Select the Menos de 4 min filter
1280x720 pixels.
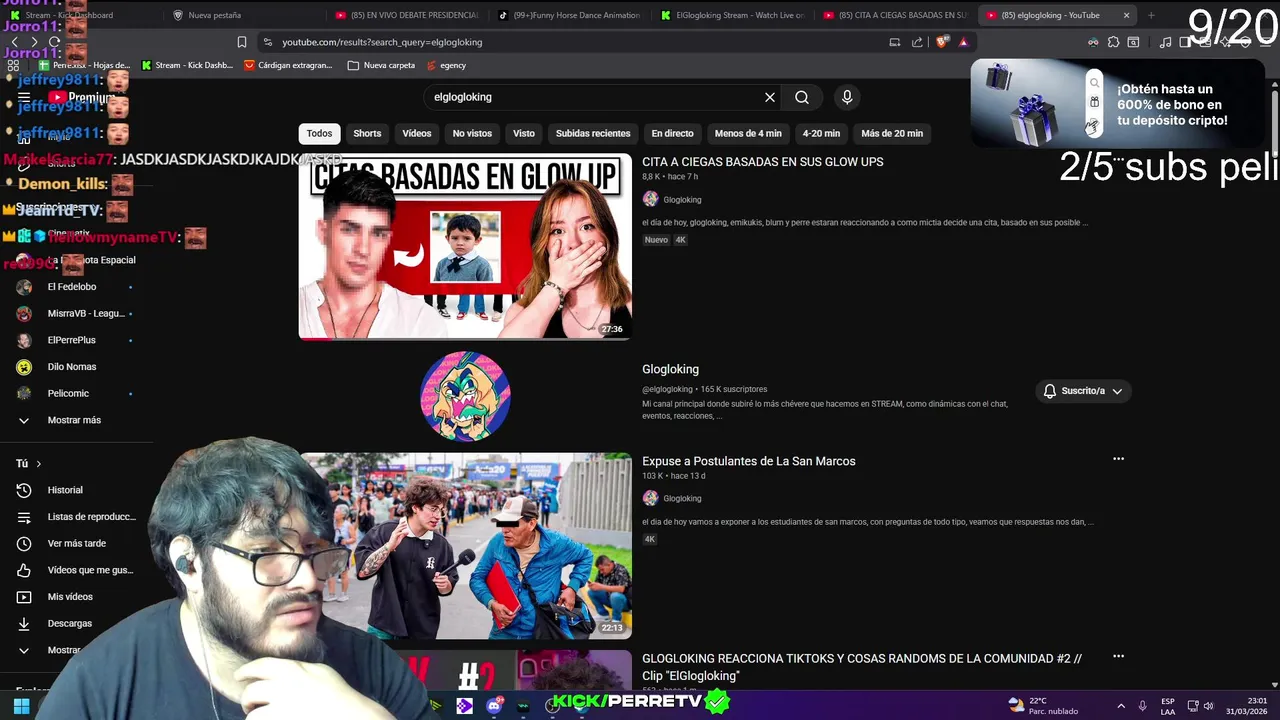pyautogui.click(x=748, y=133)
